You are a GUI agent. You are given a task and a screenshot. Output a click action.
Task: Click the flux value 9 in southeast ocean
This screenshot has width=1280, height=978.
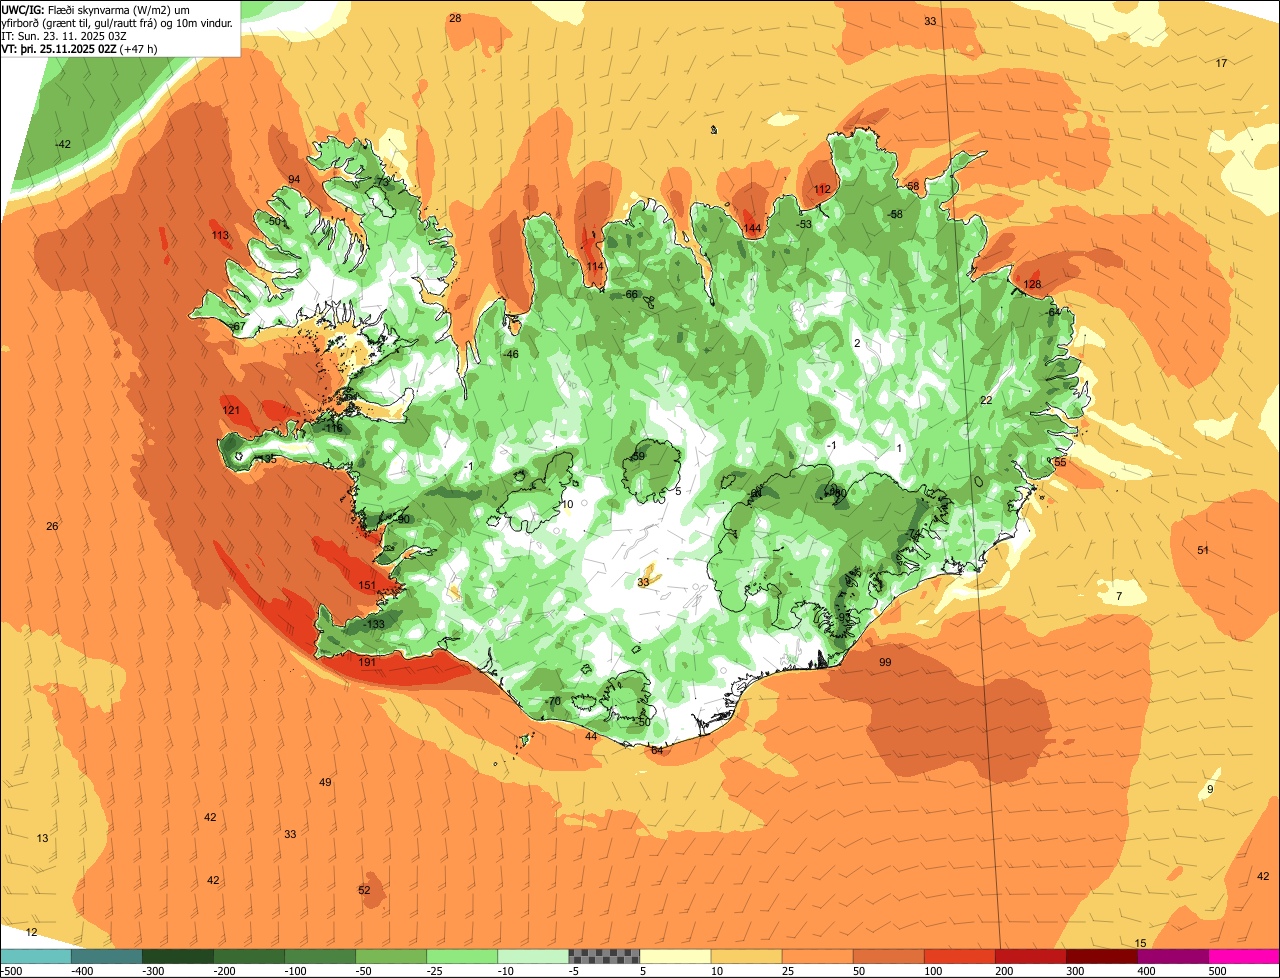point(1210,790)
